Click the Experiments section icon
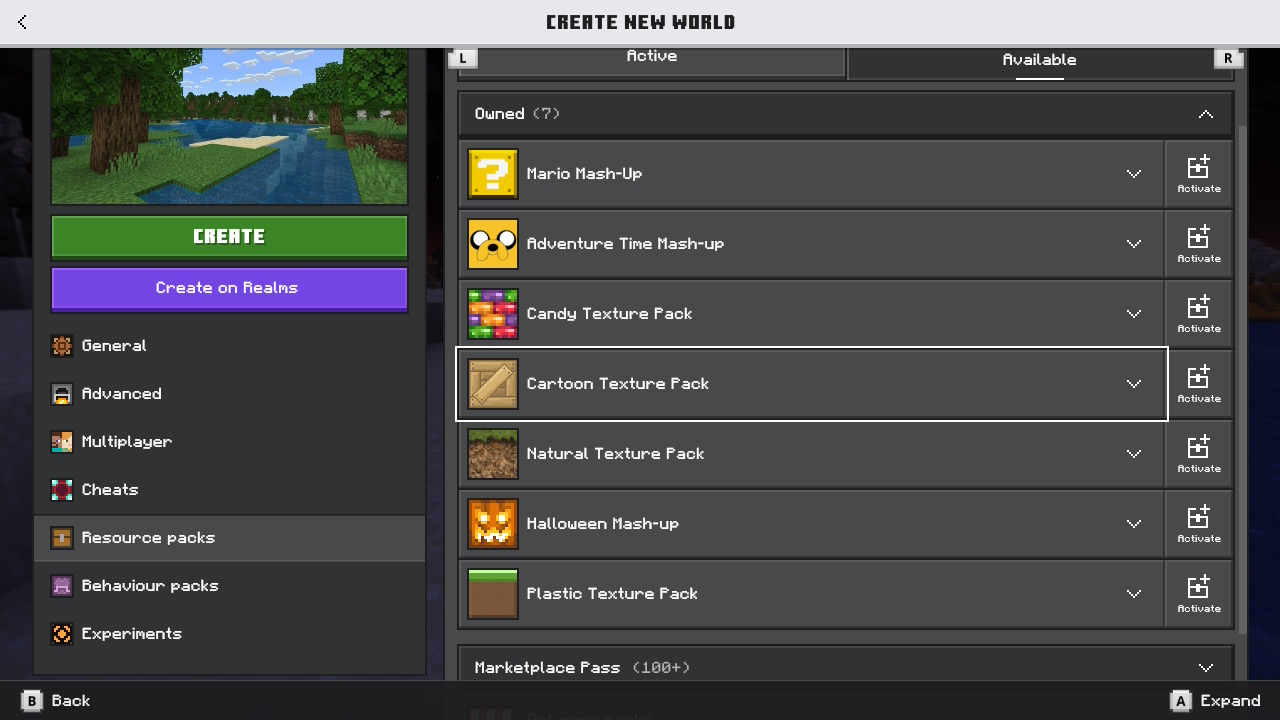Image resolution: width=1280 pixels, height=720 pixels. tap(62, 634)
